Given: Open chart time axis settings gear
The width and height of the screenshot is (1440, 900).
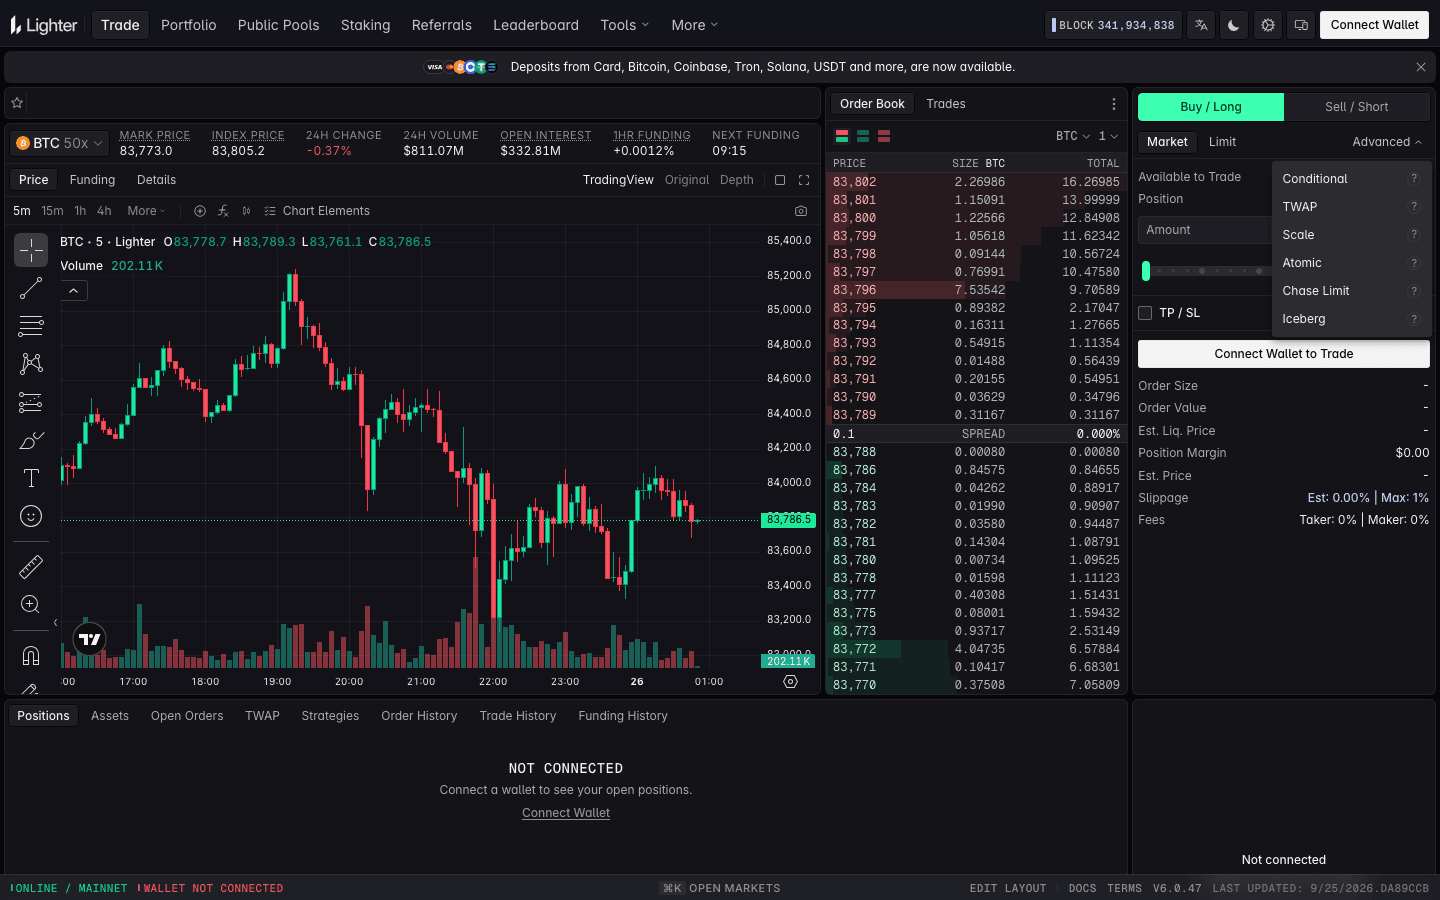Looking at the screenshot, I should (790, 681).
